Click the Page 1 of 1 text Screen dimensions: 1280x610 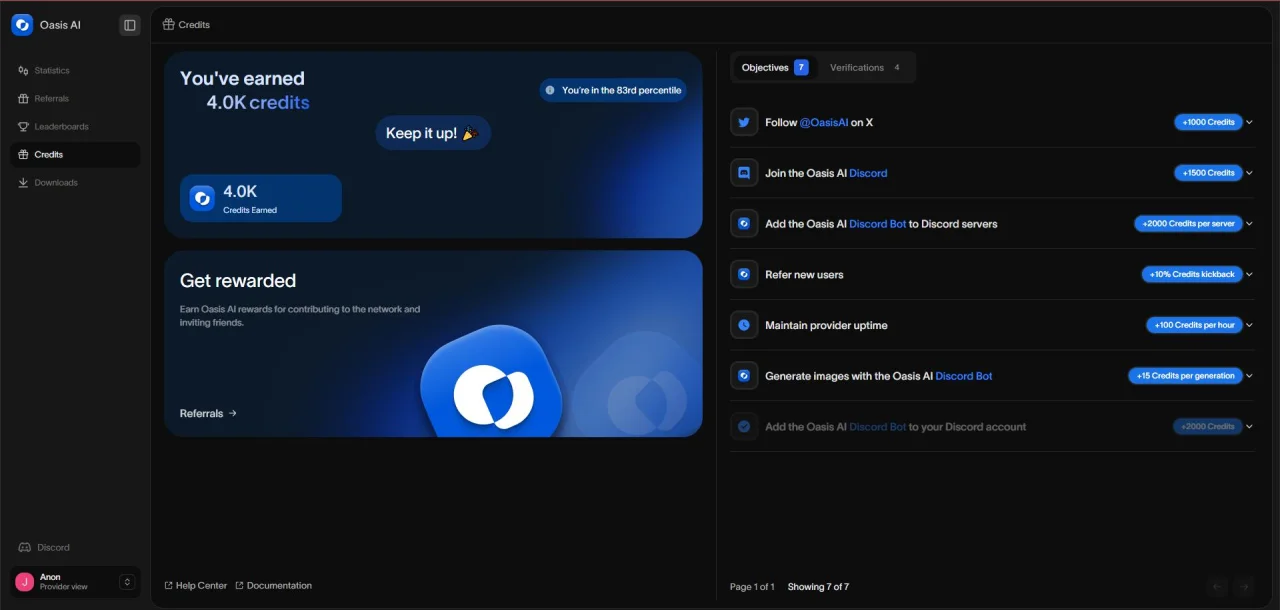point(752,587)
